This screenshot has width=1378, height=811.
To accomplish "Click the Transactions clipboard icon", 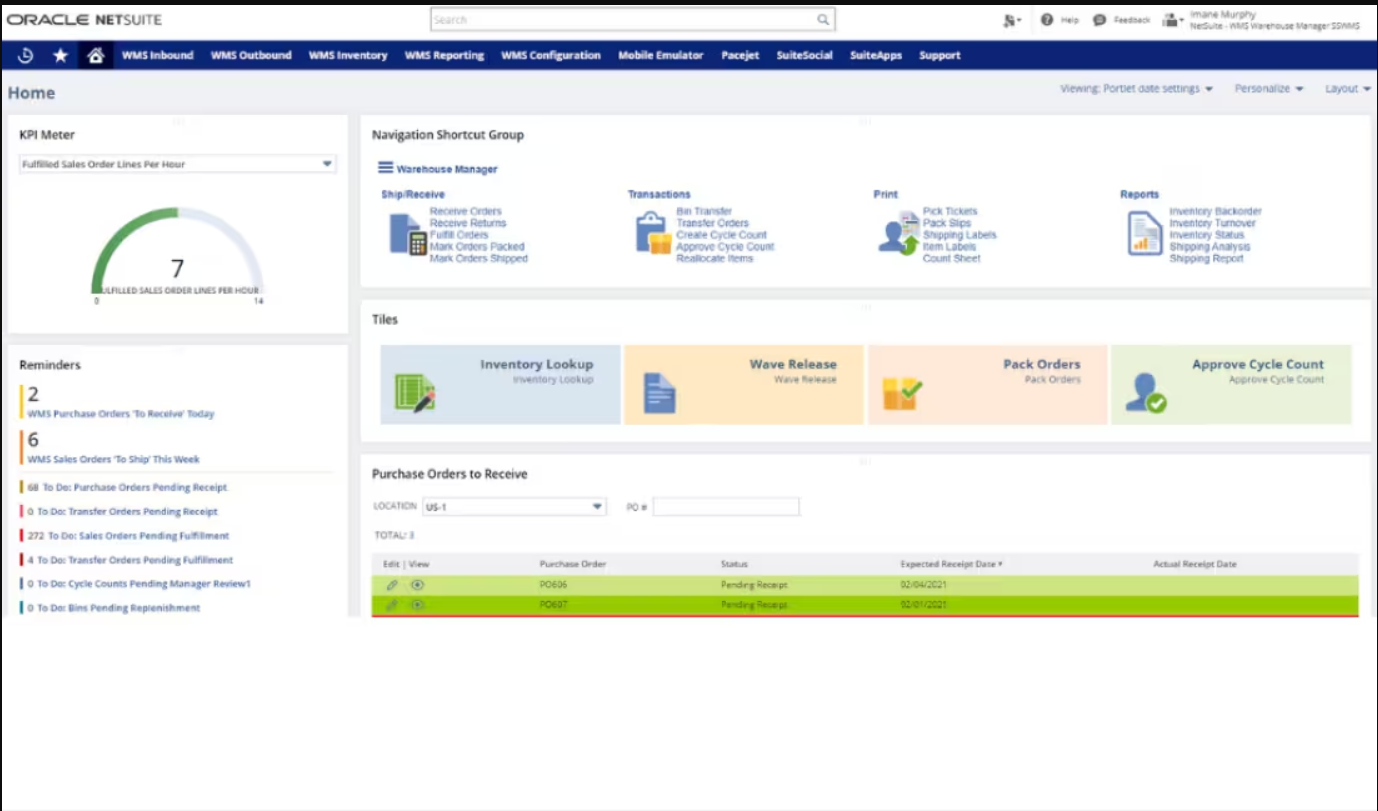I will point(648,232).
